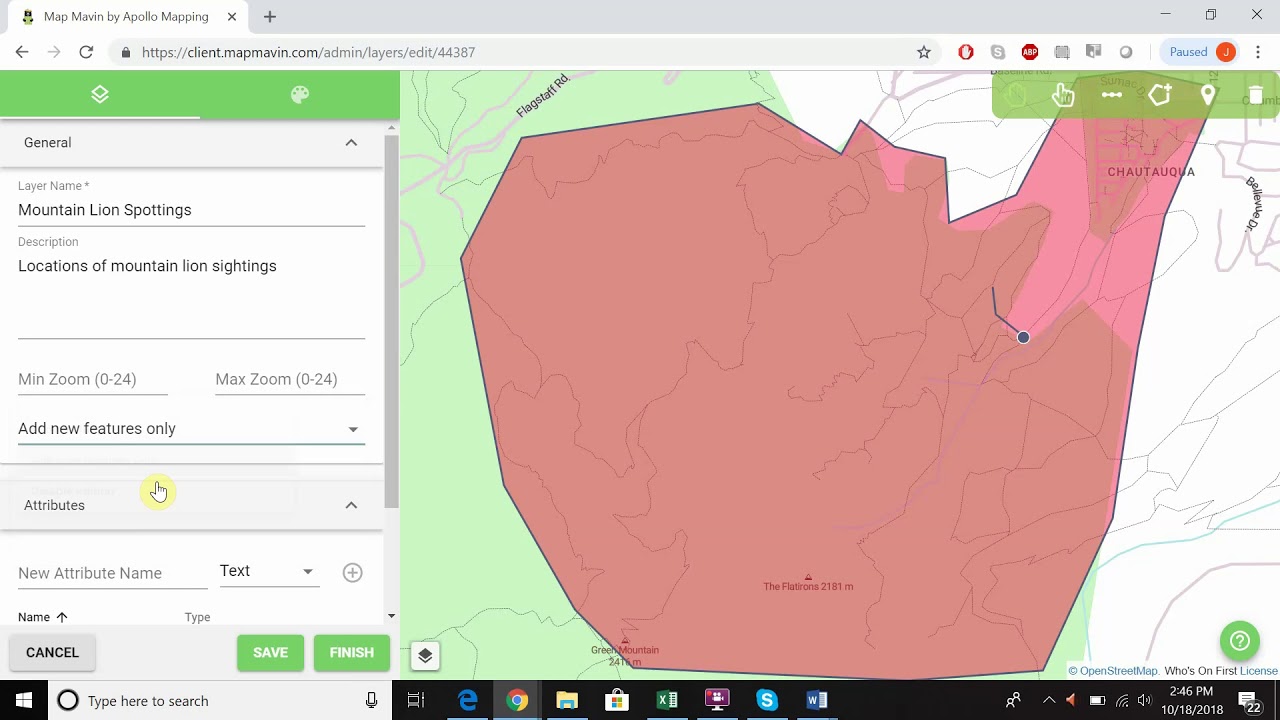Focus the Max Zoom (0-24) field
Image resolution: width=1280 pixels, height=720 pixels.
[290, 379]
